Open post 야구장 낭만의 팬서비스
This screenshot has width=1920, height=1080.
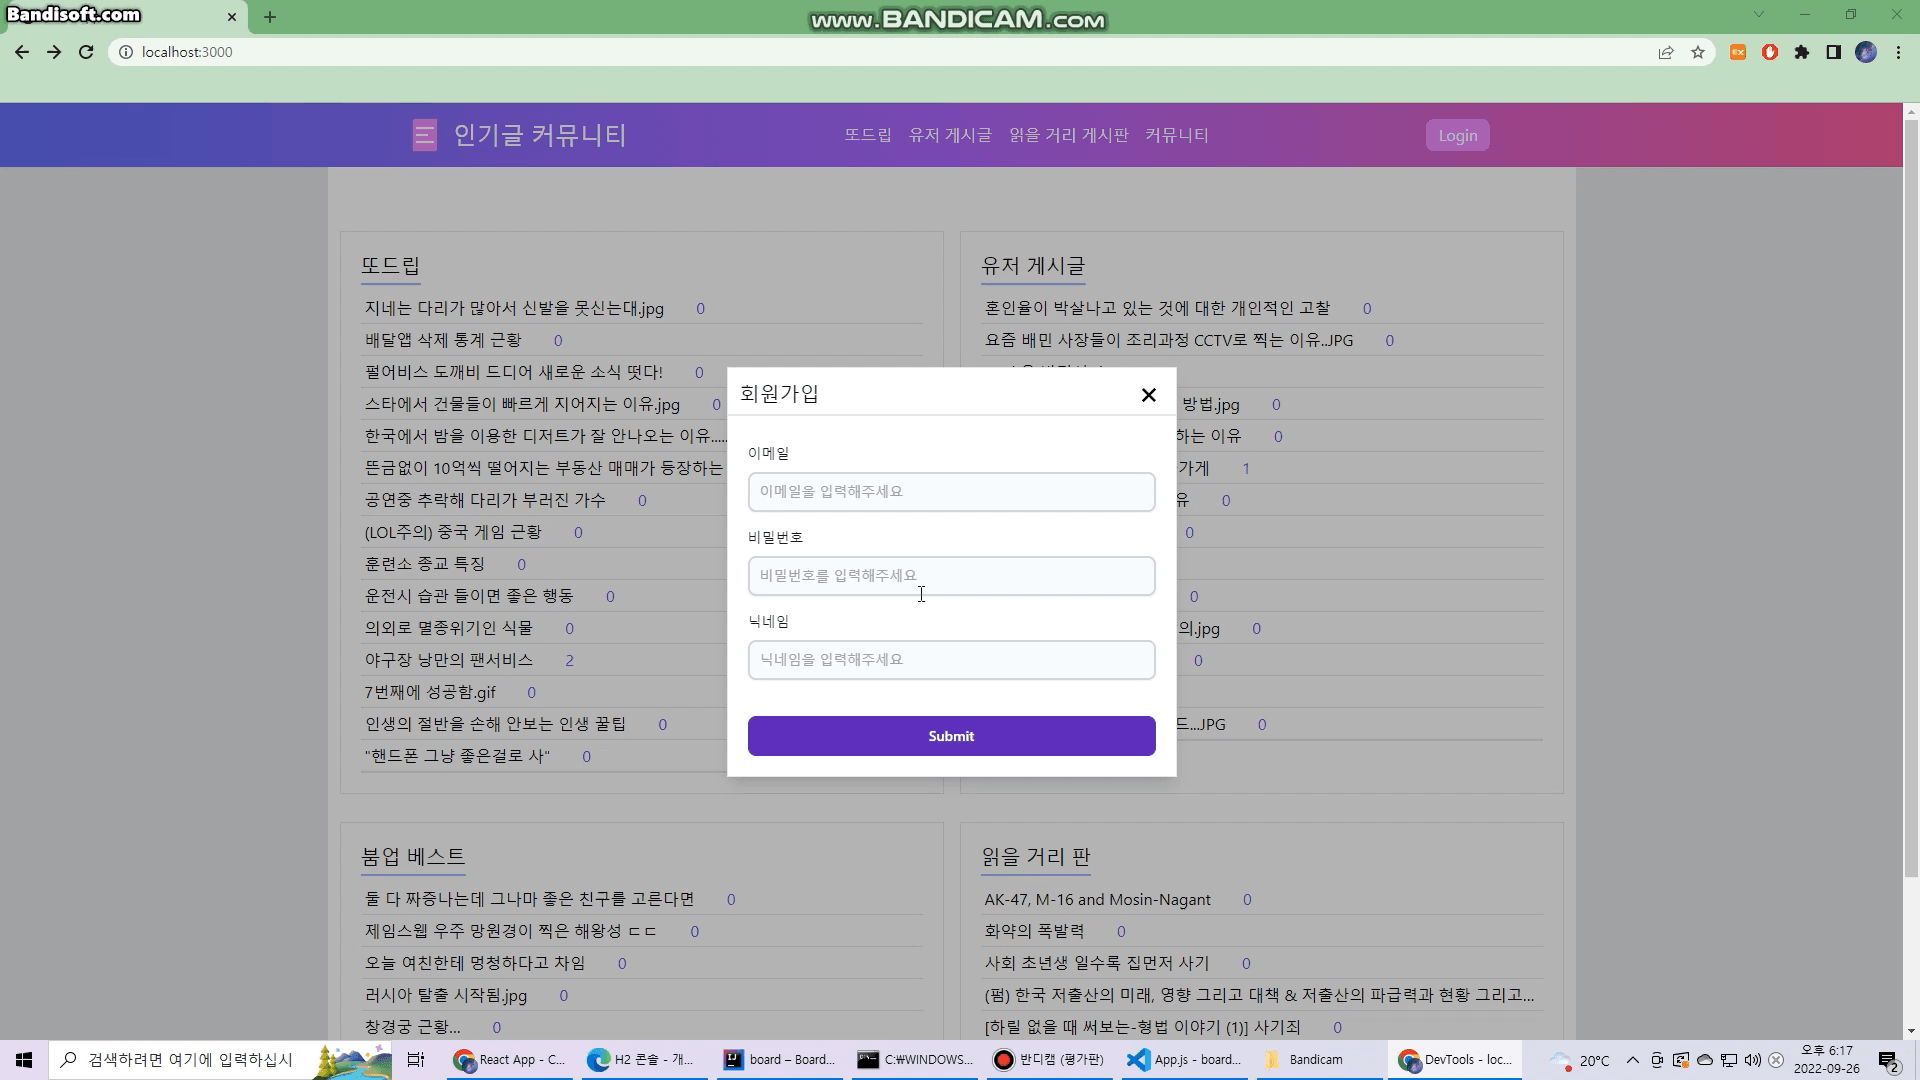448,660
